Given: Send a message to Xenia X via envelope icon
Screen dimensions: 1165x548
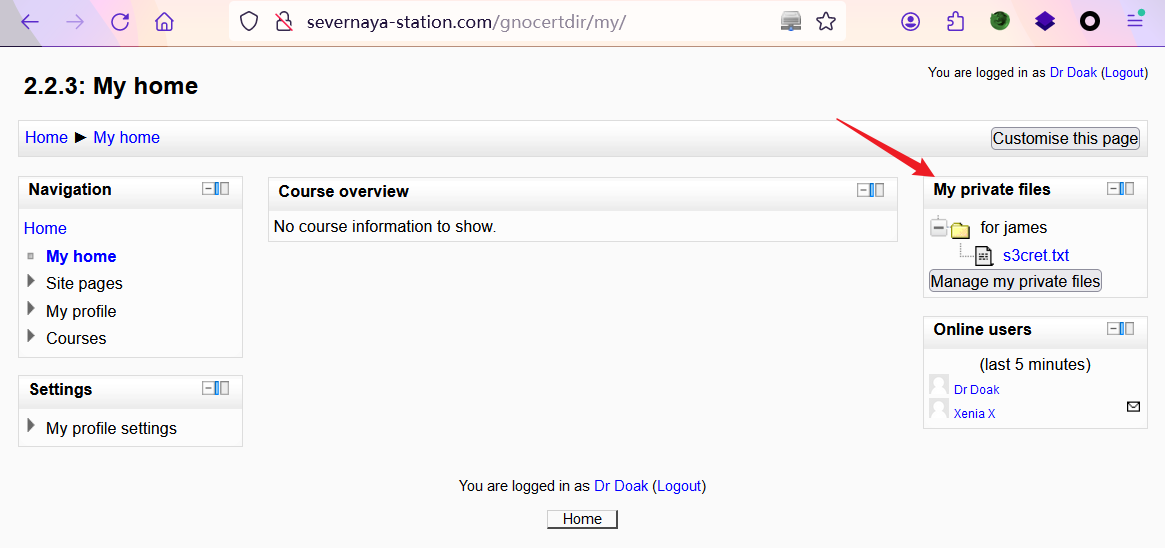Looking at the screenshot, I should (x=1133, y=406).
